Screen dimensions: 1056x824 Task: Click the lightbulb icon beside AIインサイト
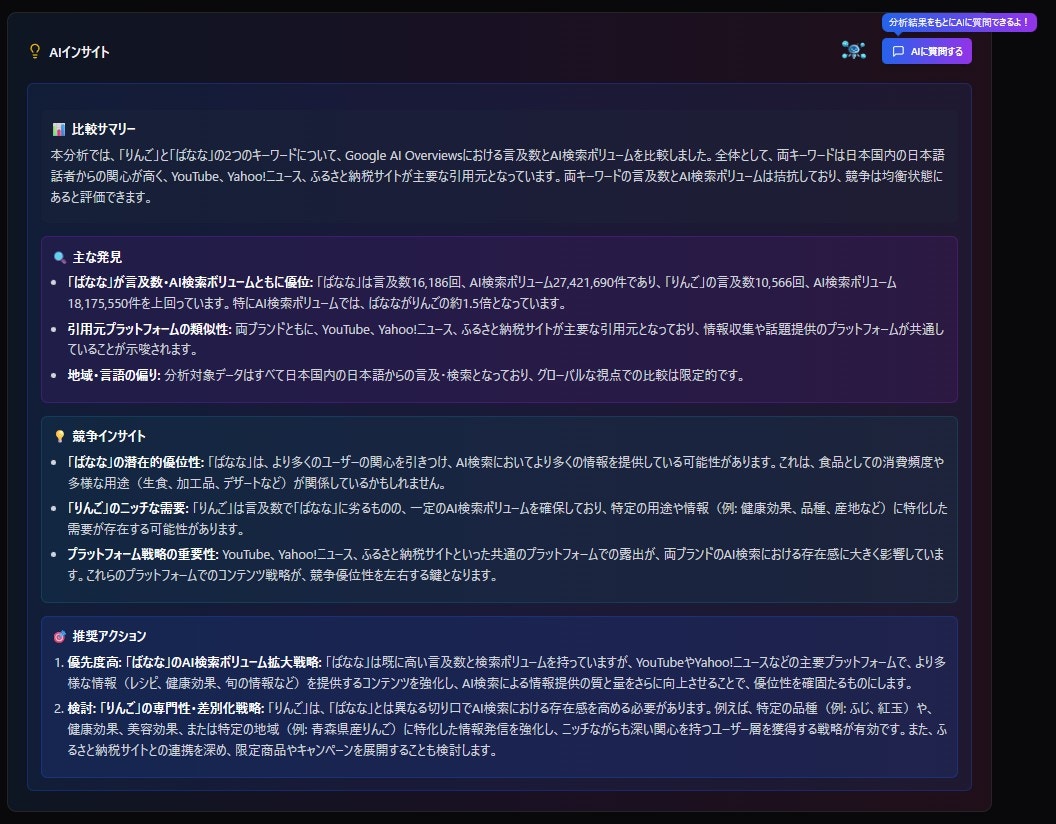coord(36,51)
